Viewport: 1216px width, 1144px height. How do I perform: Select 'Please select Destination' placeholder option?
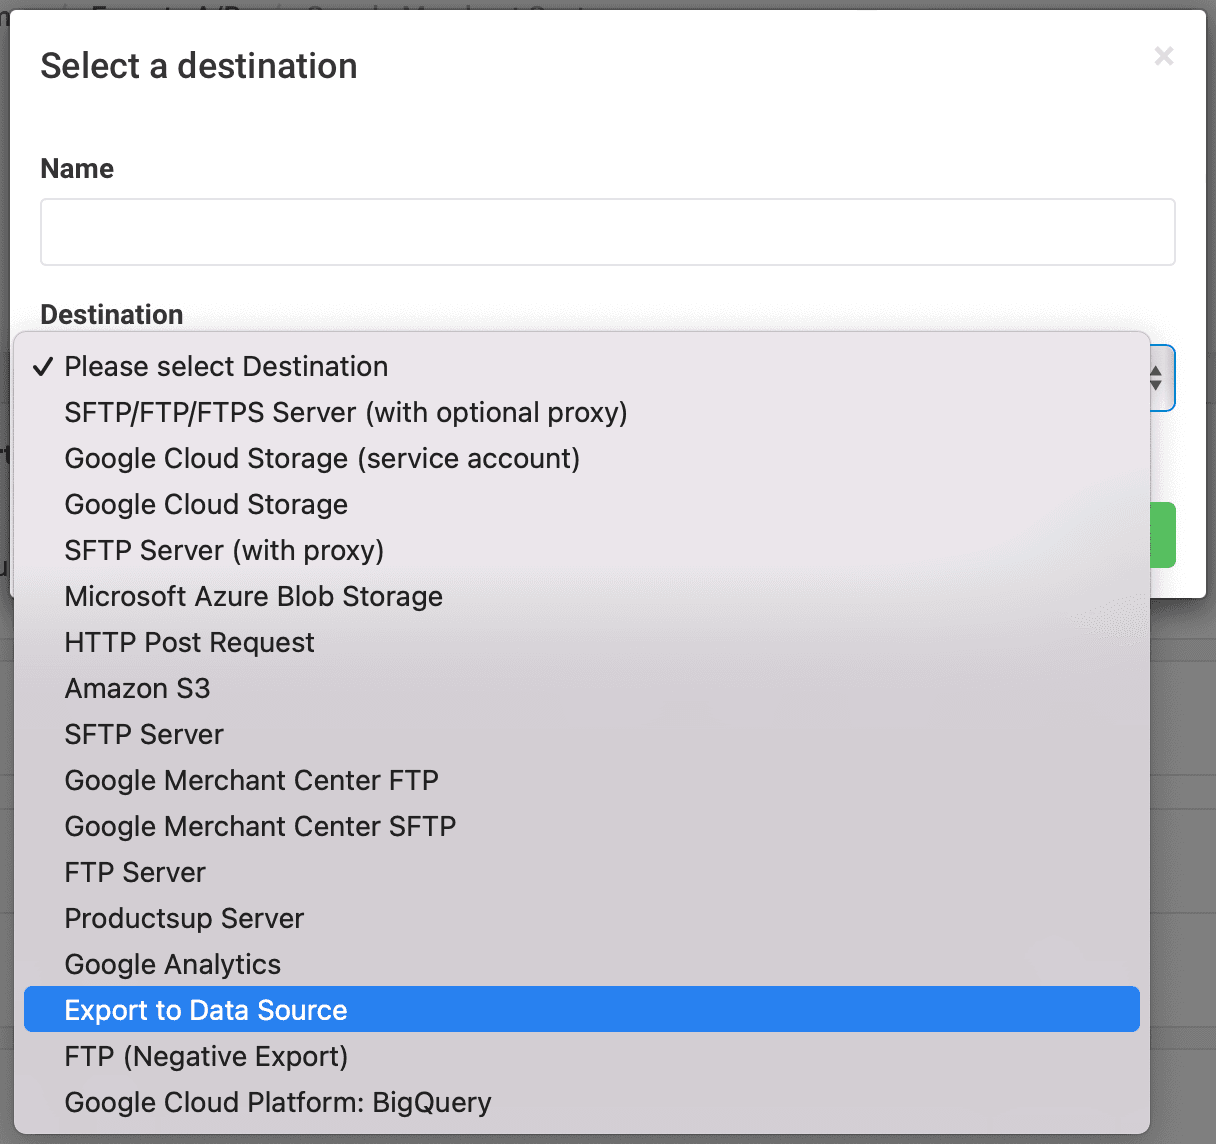click(x=226, y=367)
